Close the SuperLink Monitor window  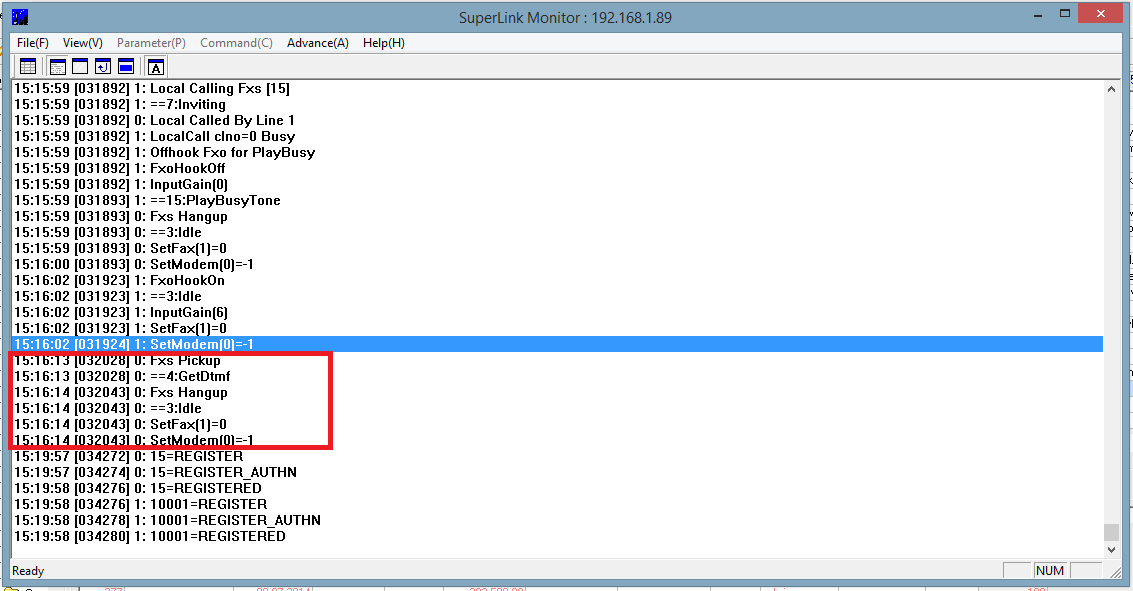1100,14
